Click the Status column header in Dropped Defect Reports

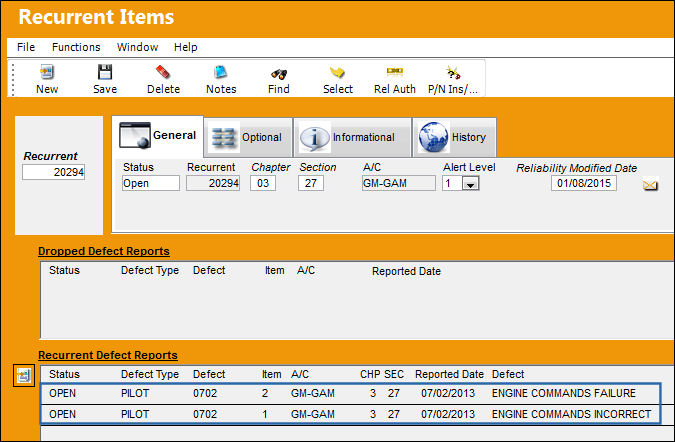64,270
